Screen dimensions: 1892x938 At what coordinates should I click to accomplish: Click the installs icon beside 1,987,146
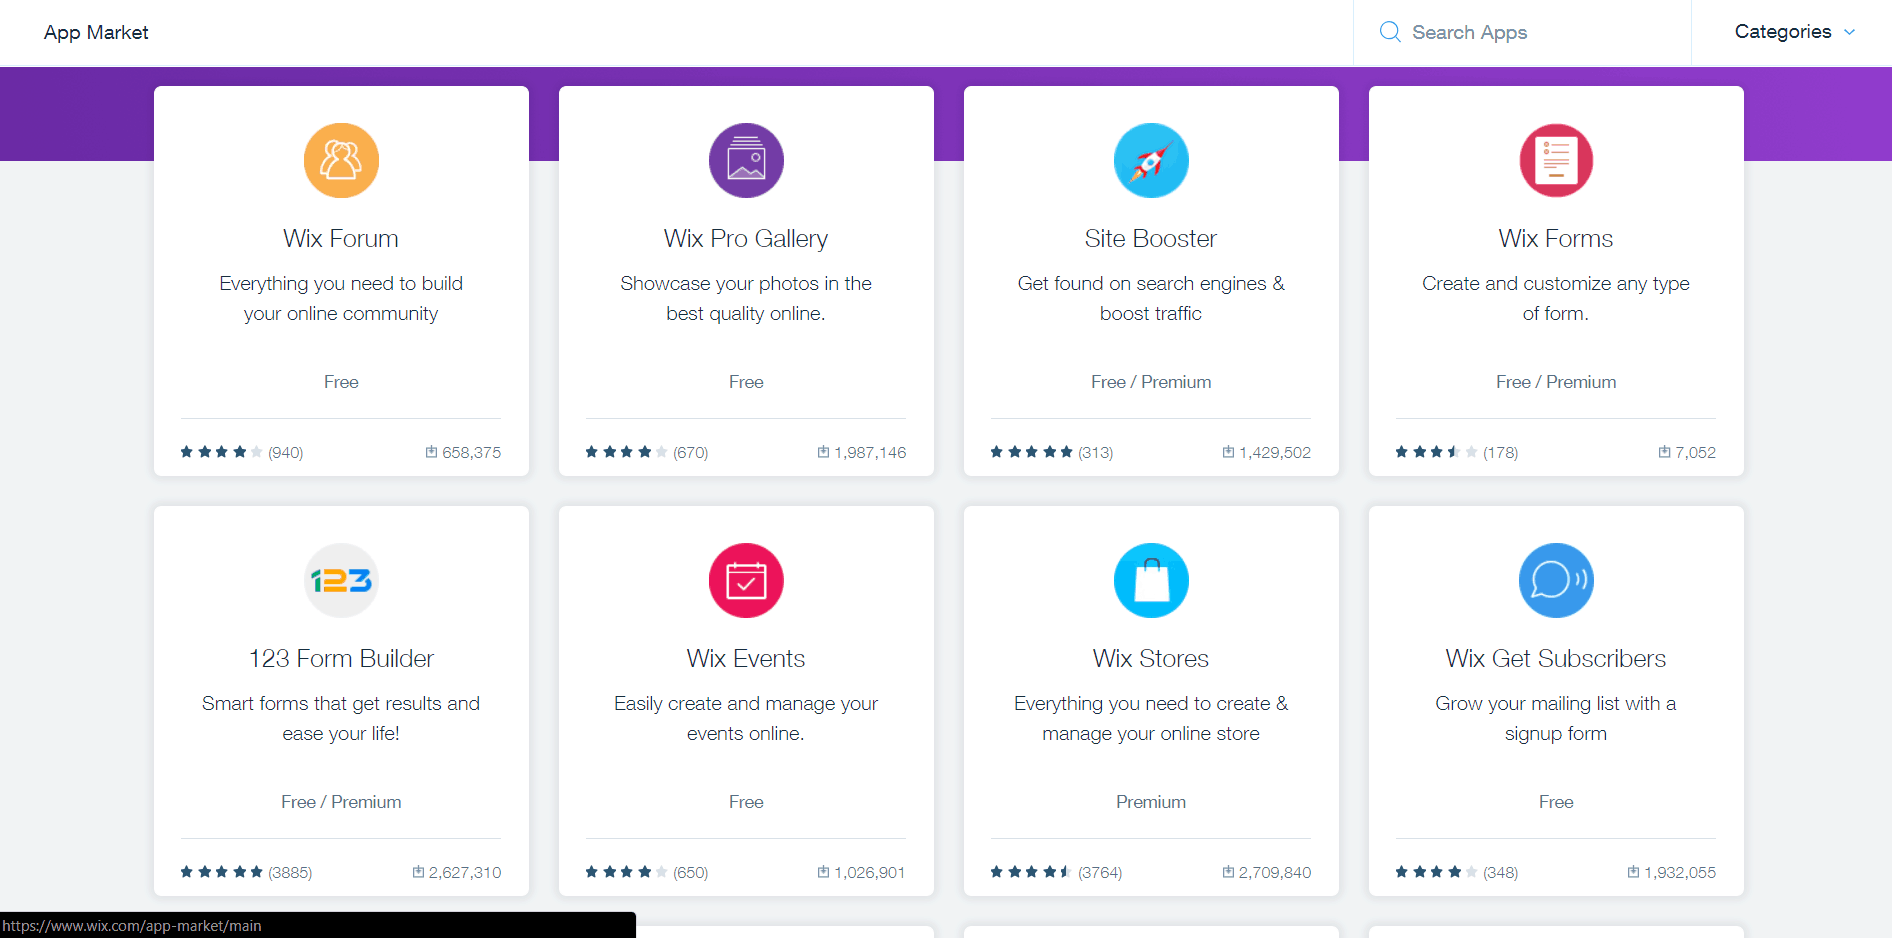[823, 452]
